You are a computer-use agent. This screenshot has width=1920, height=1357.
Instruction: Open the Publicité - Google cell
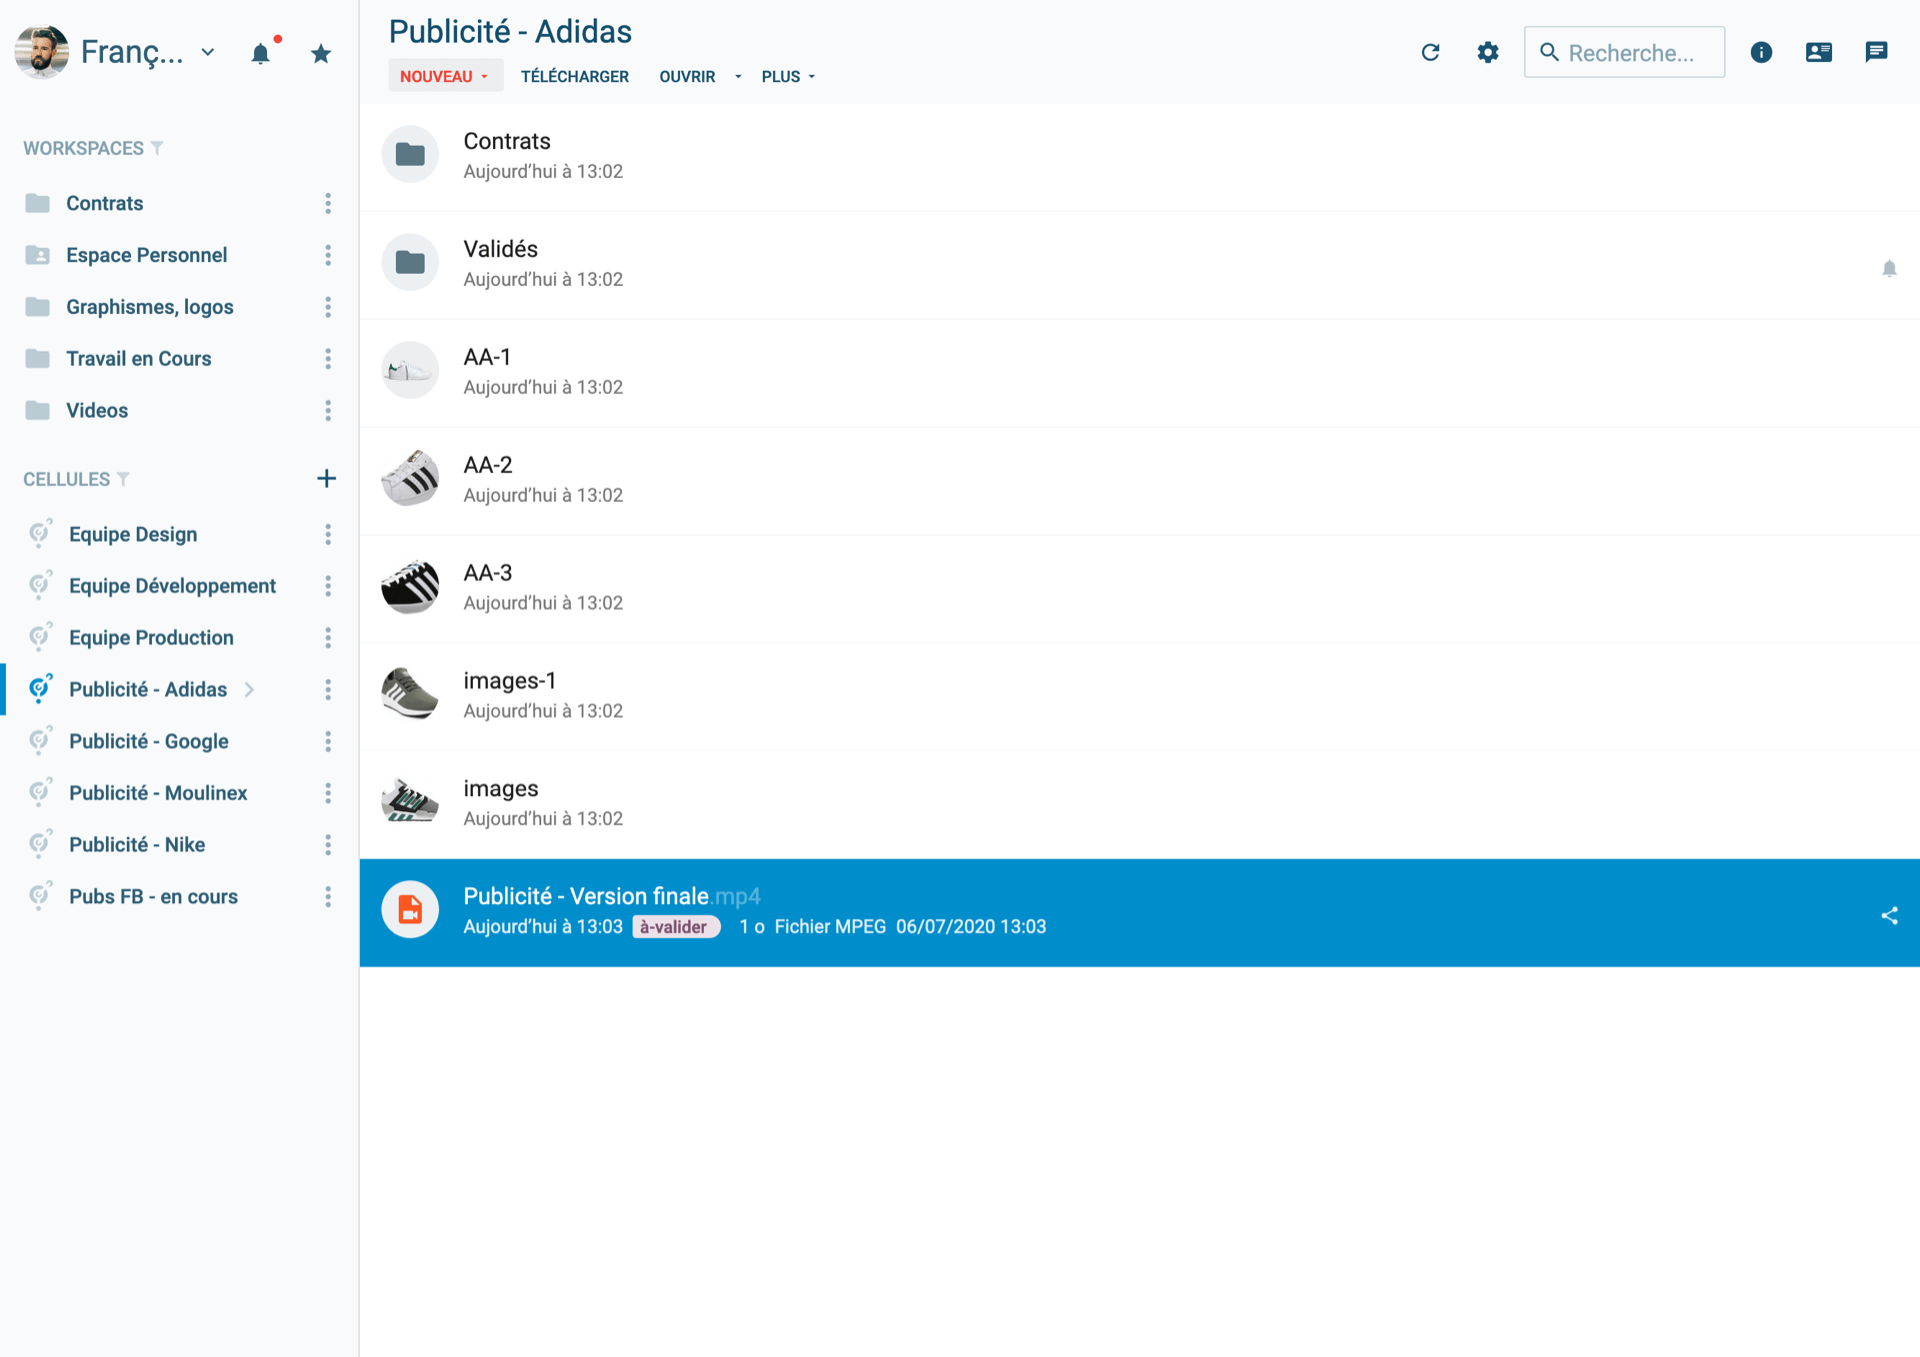[x=149, y=741]
